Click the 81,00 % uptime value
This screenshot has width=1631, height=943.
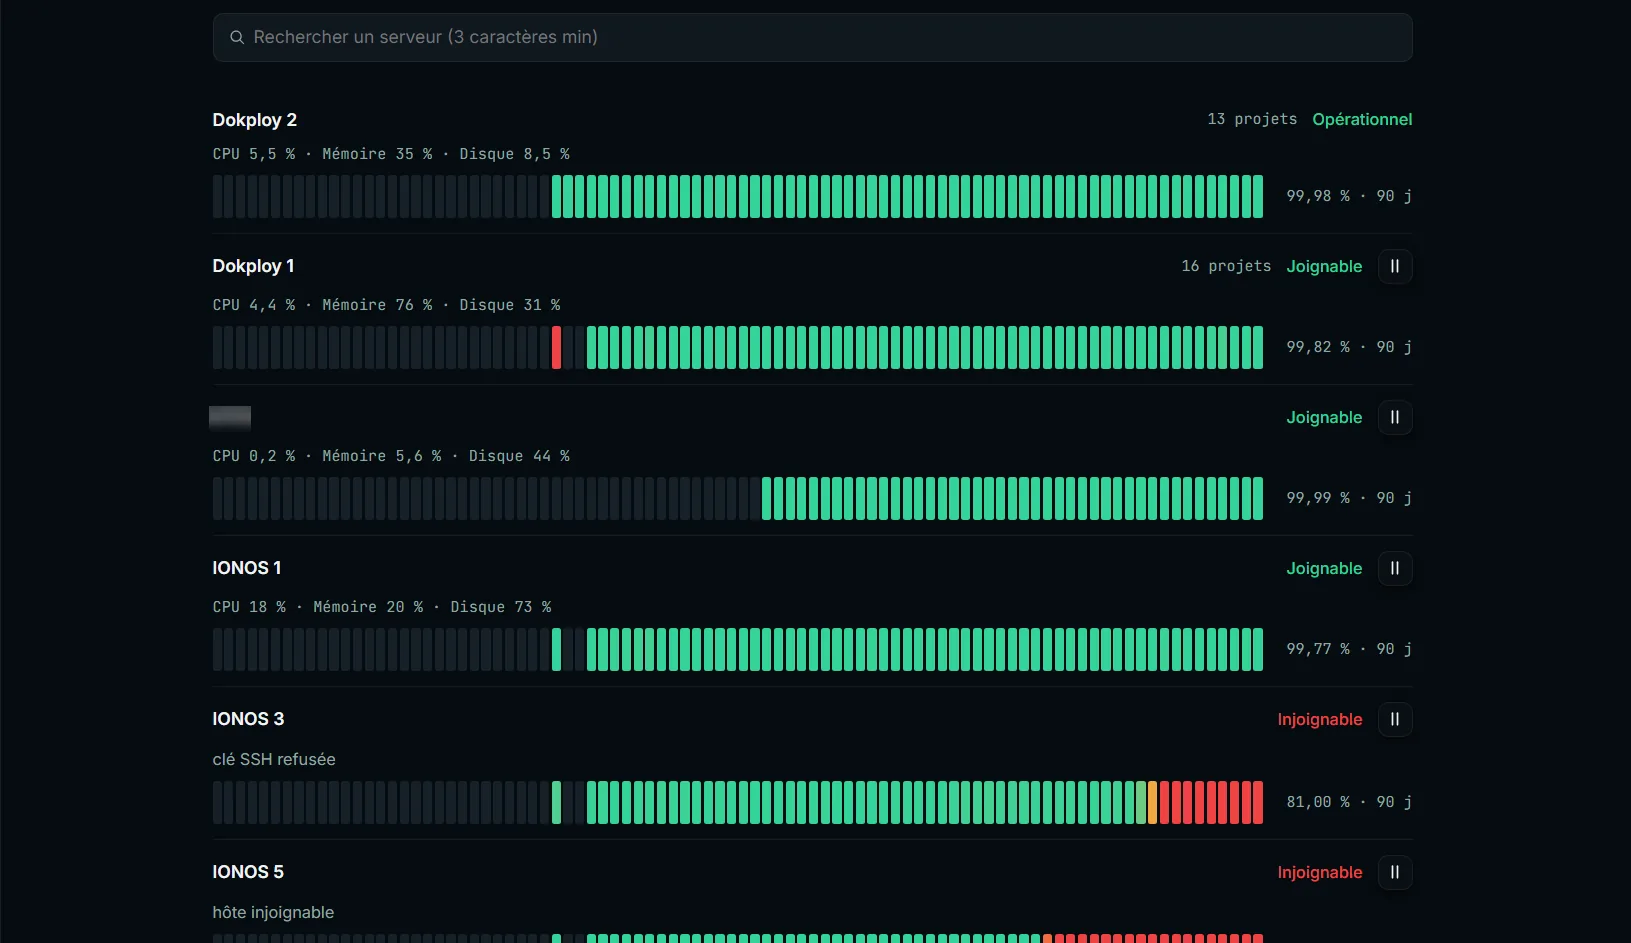(x=1318, y=802)
